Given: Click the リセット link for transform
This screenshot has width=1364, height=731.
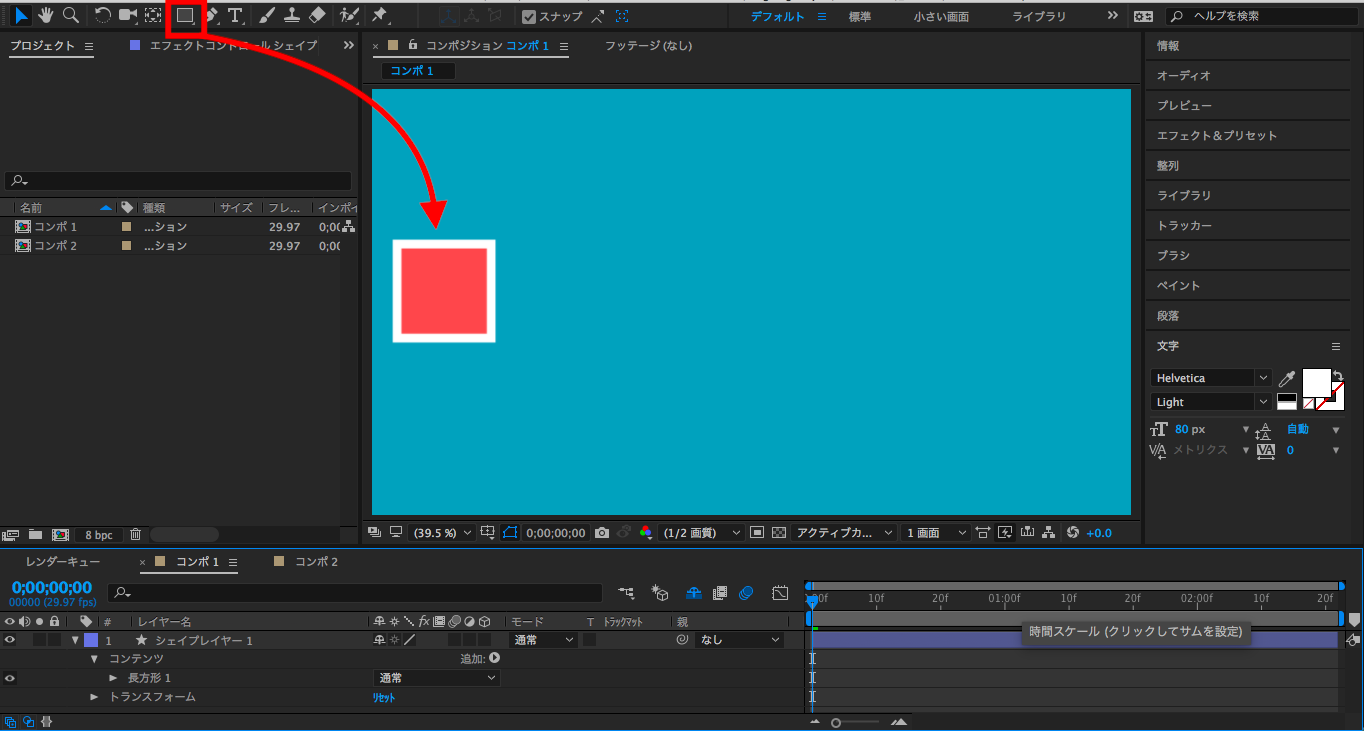Looking at the screenshot, I should tap(384, 698).
